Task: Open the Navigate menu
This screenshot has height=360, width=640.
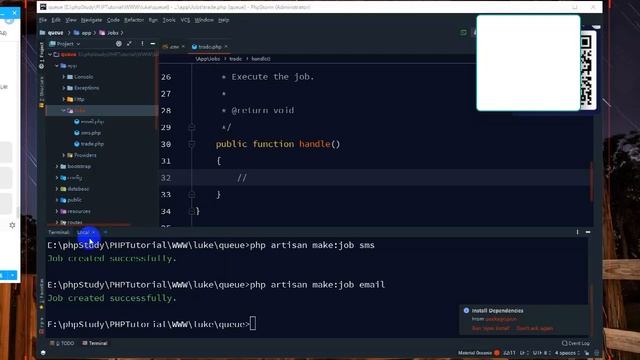Action: click(x=91, y=20)
